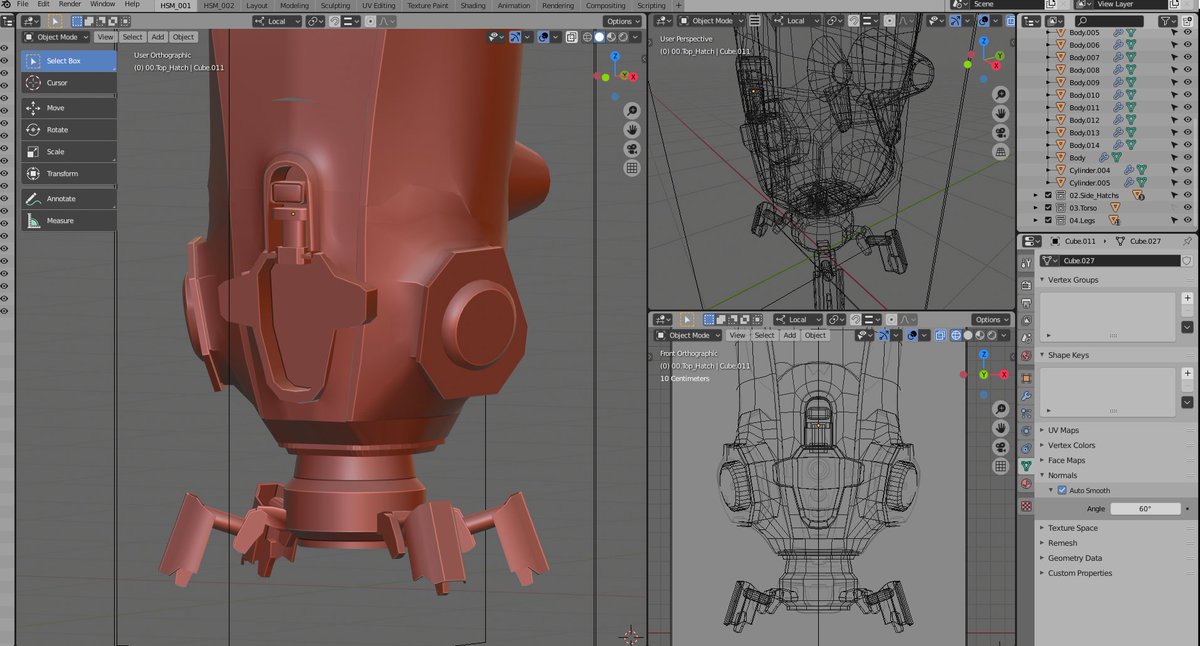The image size is (1200, 646).
Task: Select the Select Box tool
Action: (x=68, y=61)
